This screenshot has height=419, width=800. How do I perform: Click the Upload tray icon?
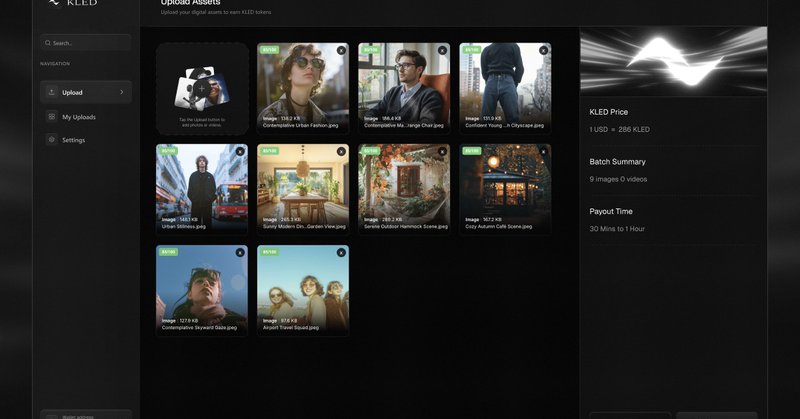52,92
